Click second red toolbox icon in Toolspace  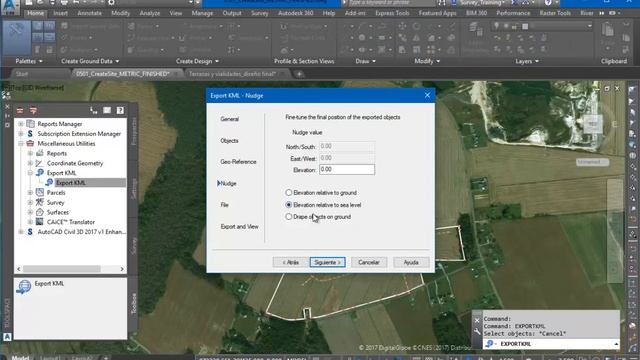33,110
